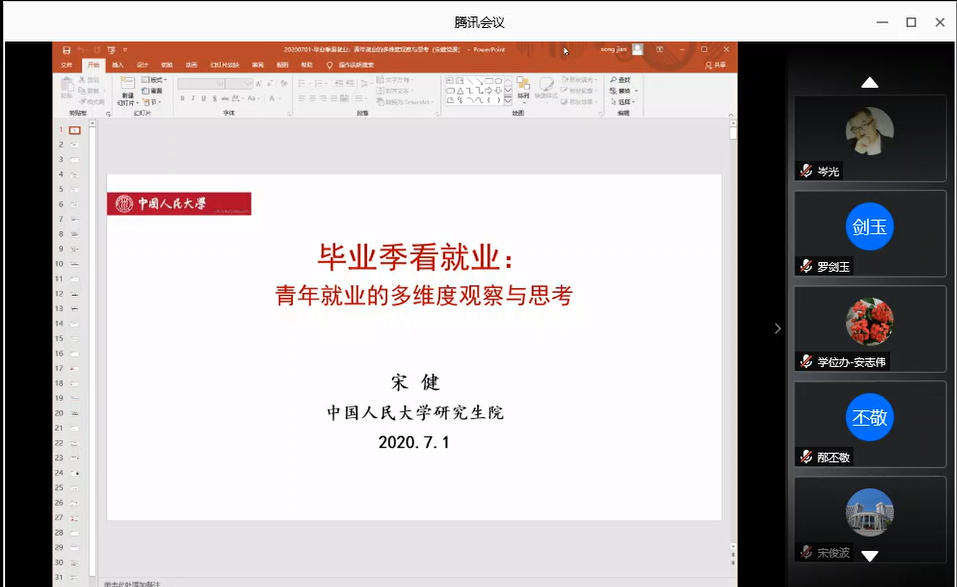Viewport: 957px width, 587px height.
Task: Open the Shape Outline dropdown
Action: pyautogui.click(x=577, y=91)
